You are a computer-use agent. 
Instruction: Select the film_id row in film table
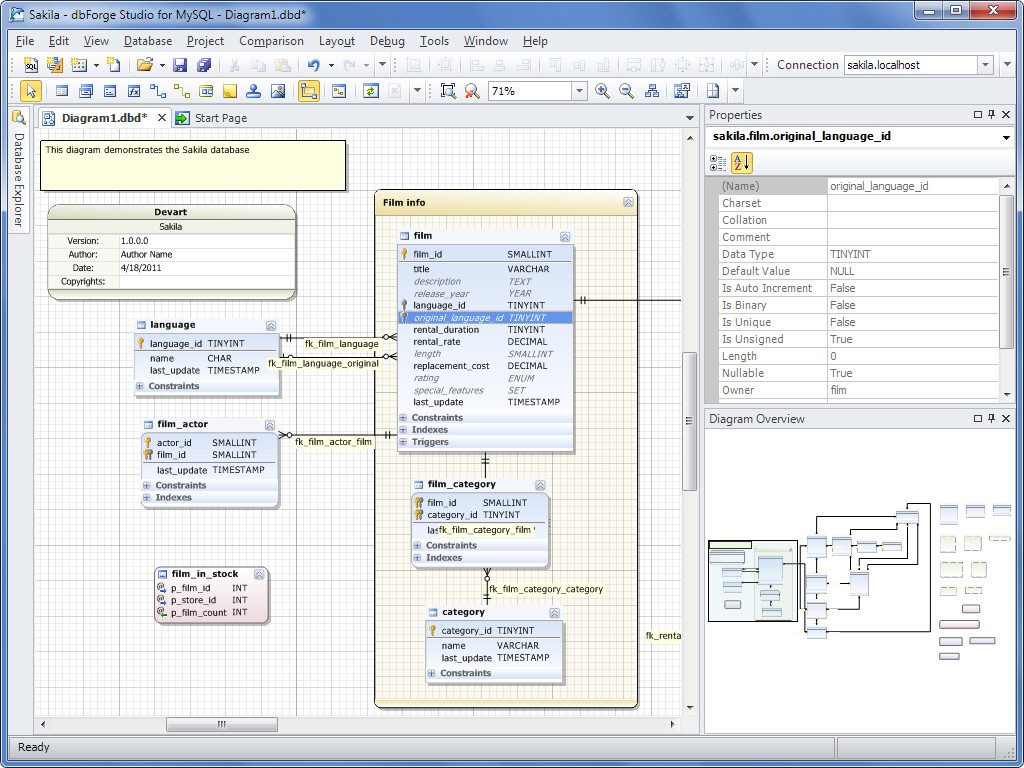coord(485,254)
